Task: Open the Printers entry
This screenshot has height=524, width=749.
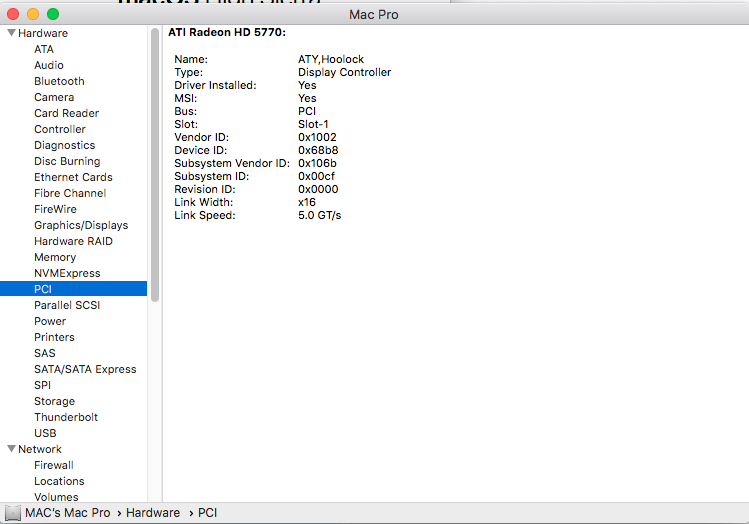Action: [x=54, y=337]
